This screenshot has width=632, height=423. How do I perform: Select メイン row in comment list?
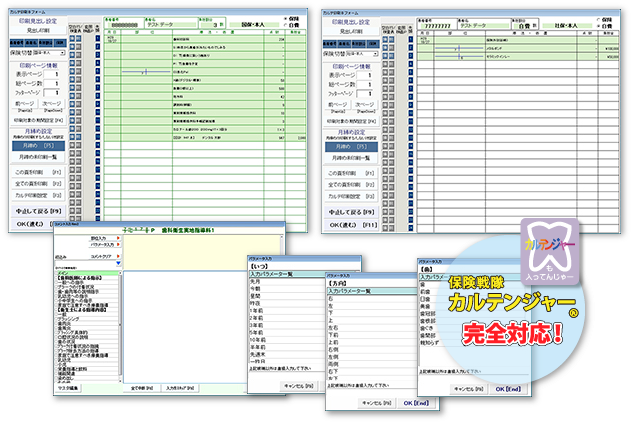87,273
